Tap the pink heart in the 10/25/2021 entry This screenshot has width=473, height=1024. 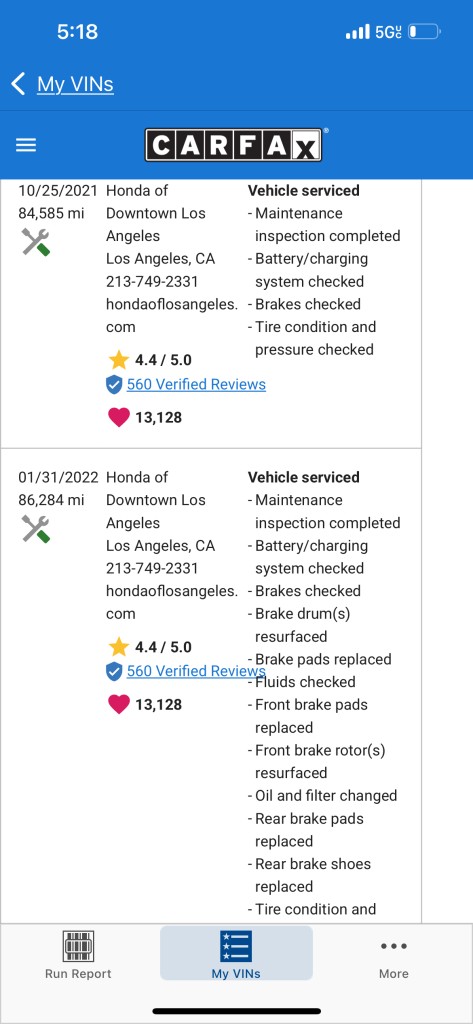(119, 417)
